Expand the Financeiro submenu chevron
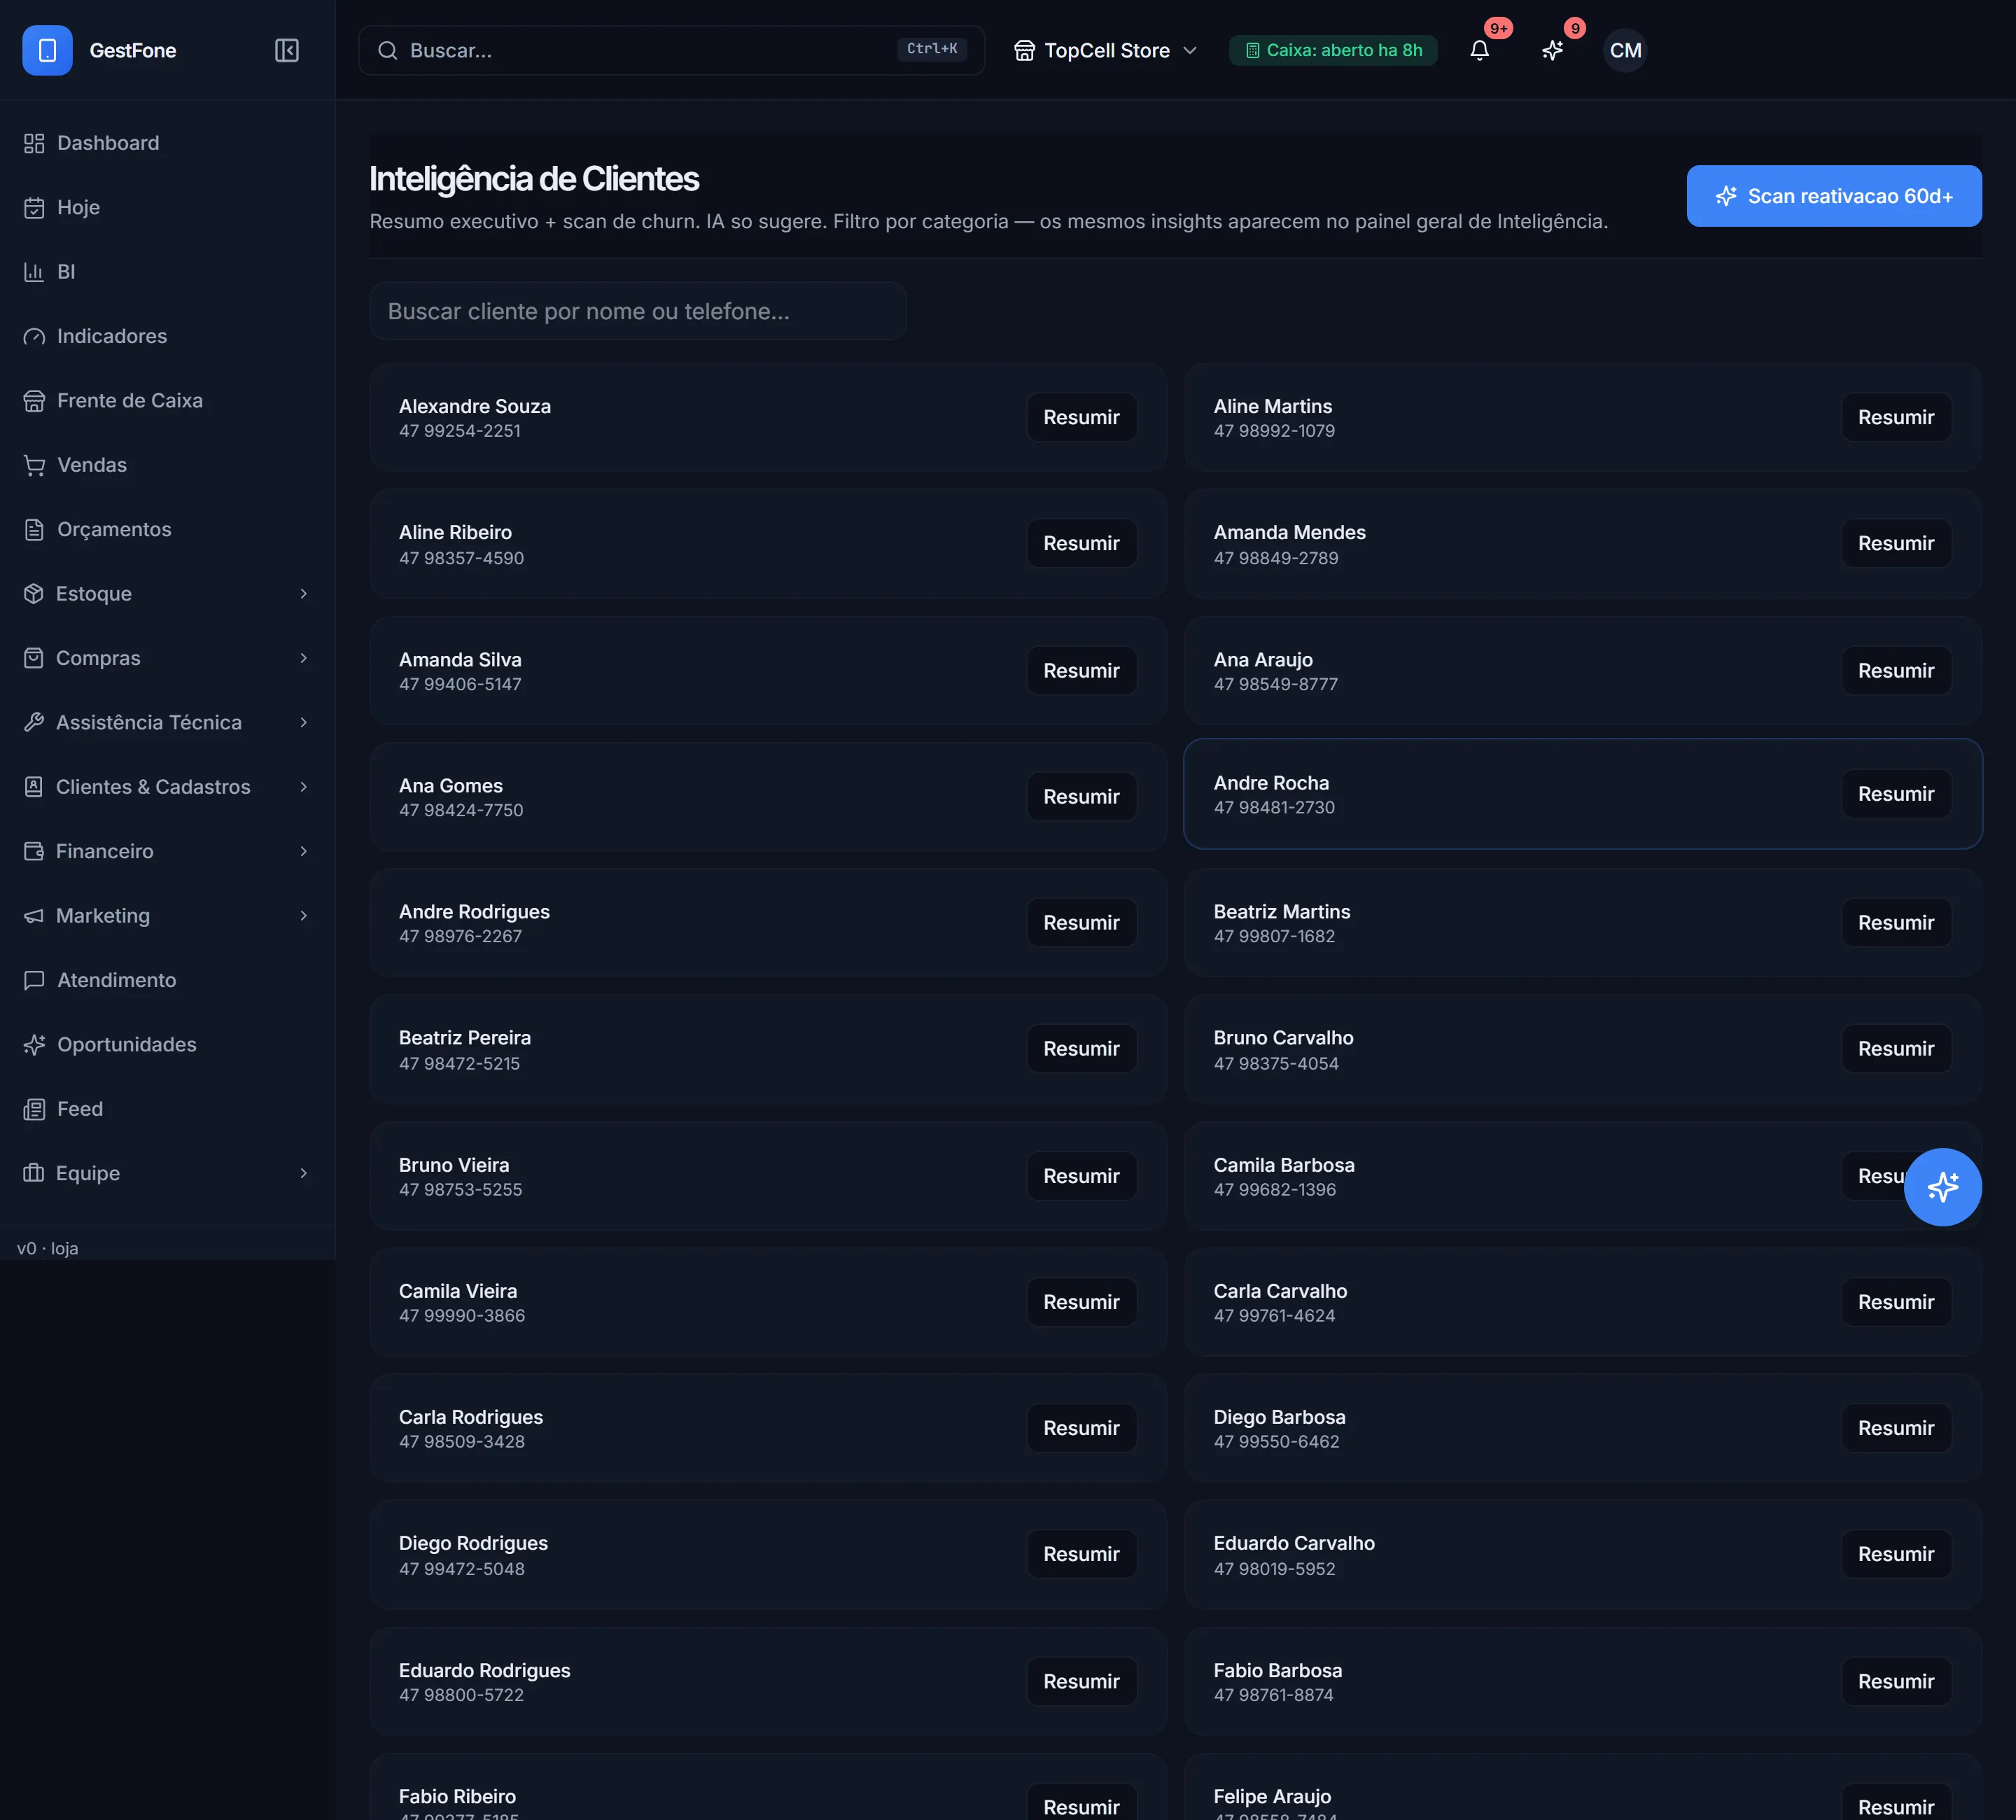 click(x=304, y=851)
